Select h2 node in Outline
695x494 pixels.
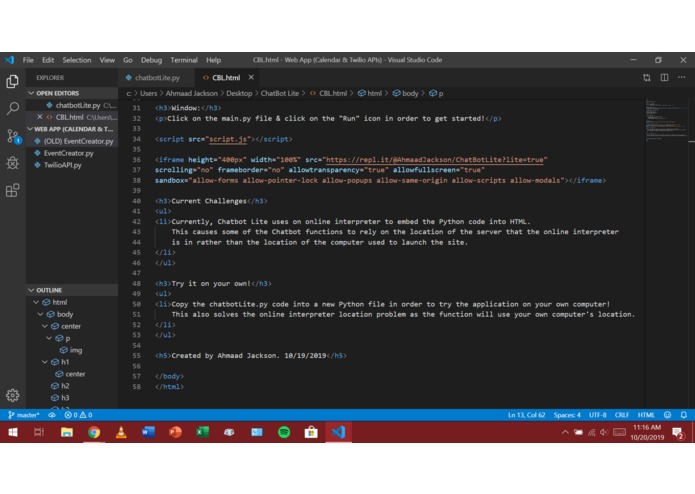coord(65,386)
